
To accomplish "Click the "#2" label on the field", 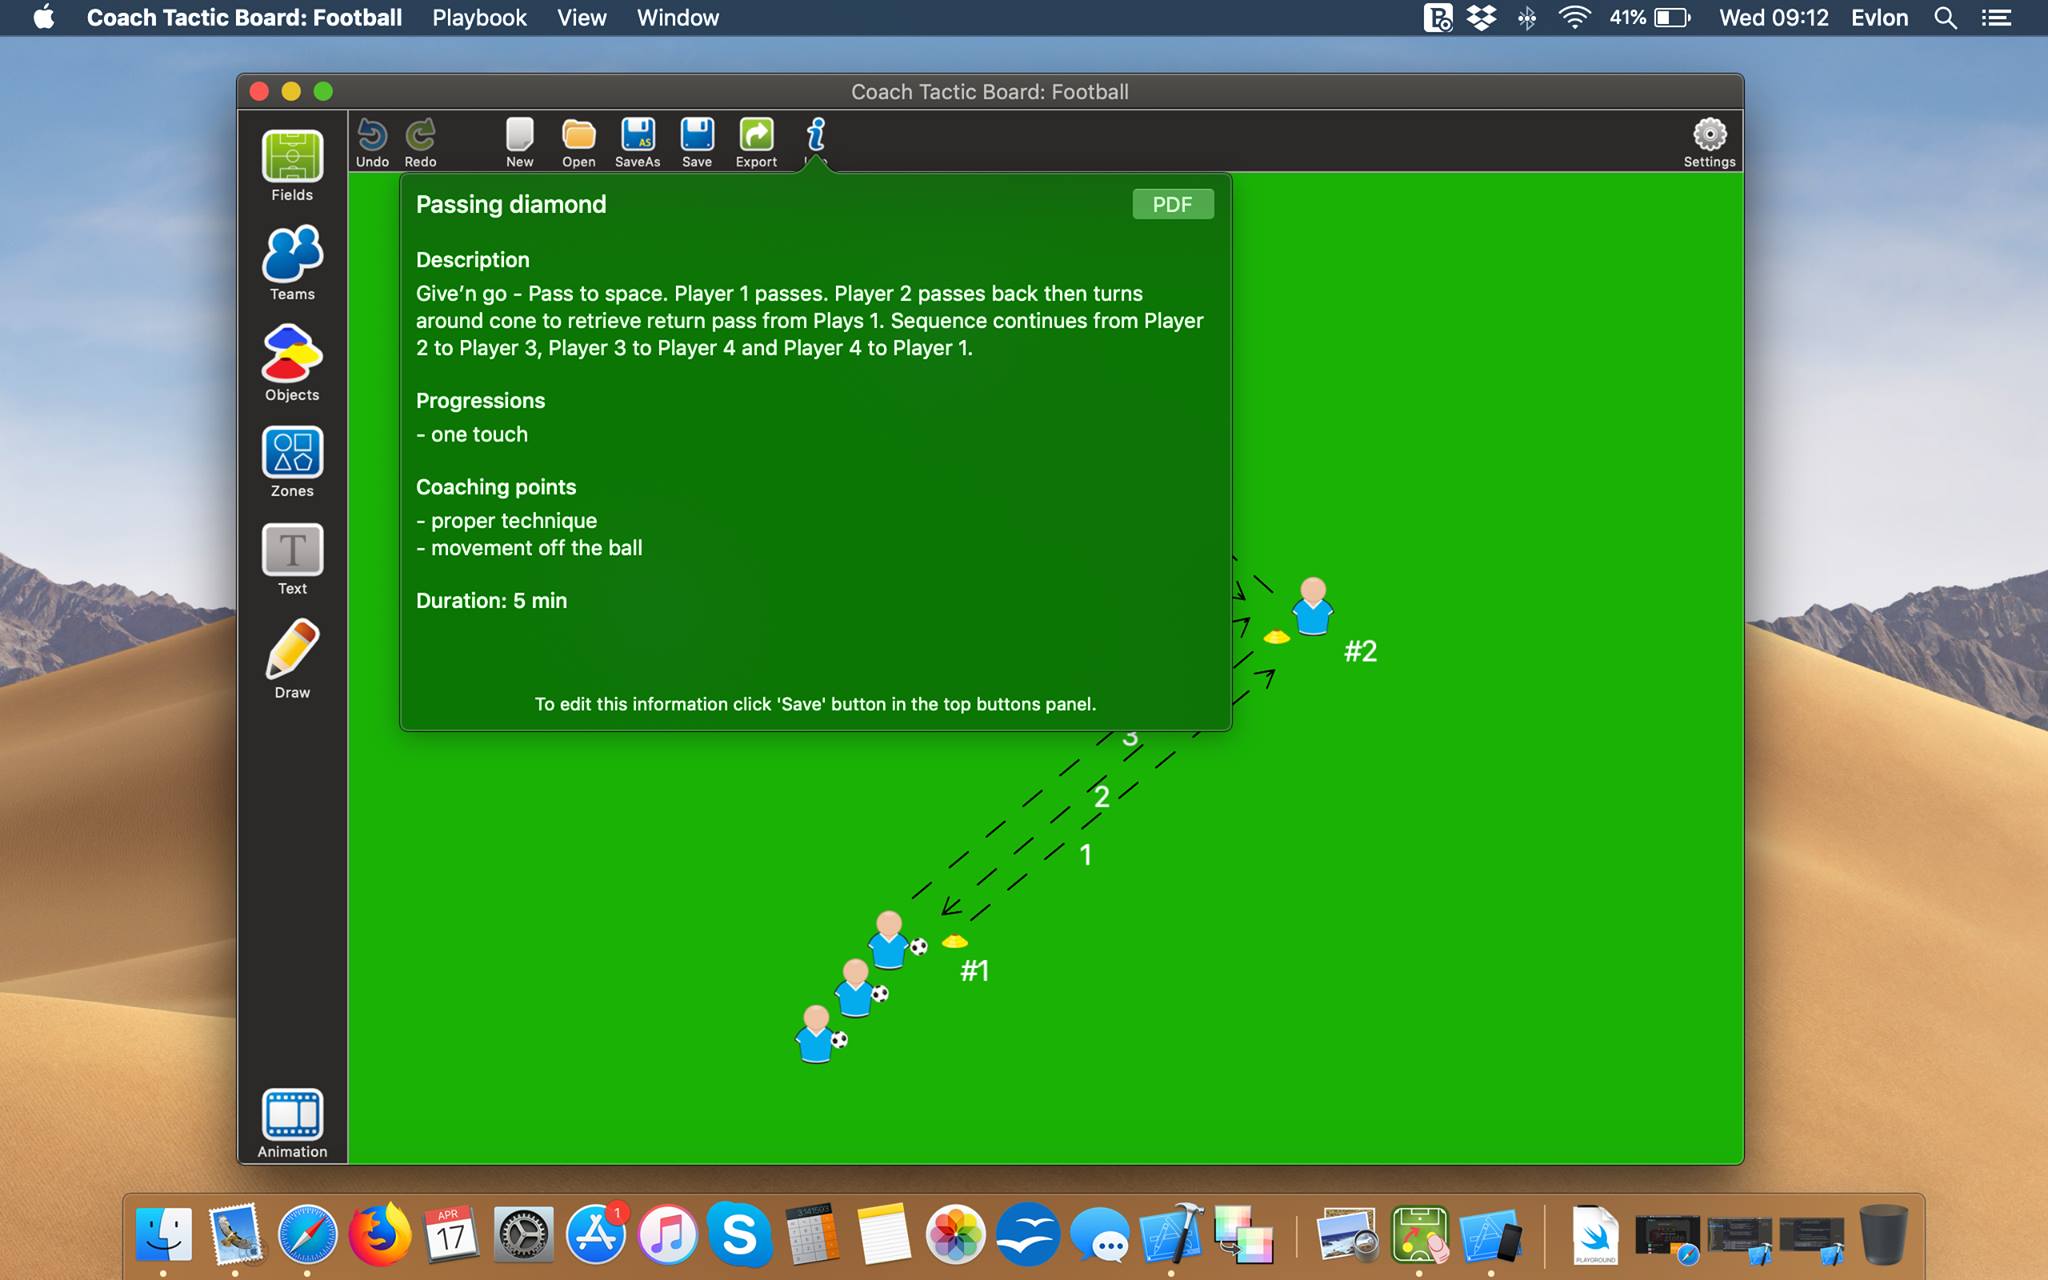I will [x=1361, y=651].
